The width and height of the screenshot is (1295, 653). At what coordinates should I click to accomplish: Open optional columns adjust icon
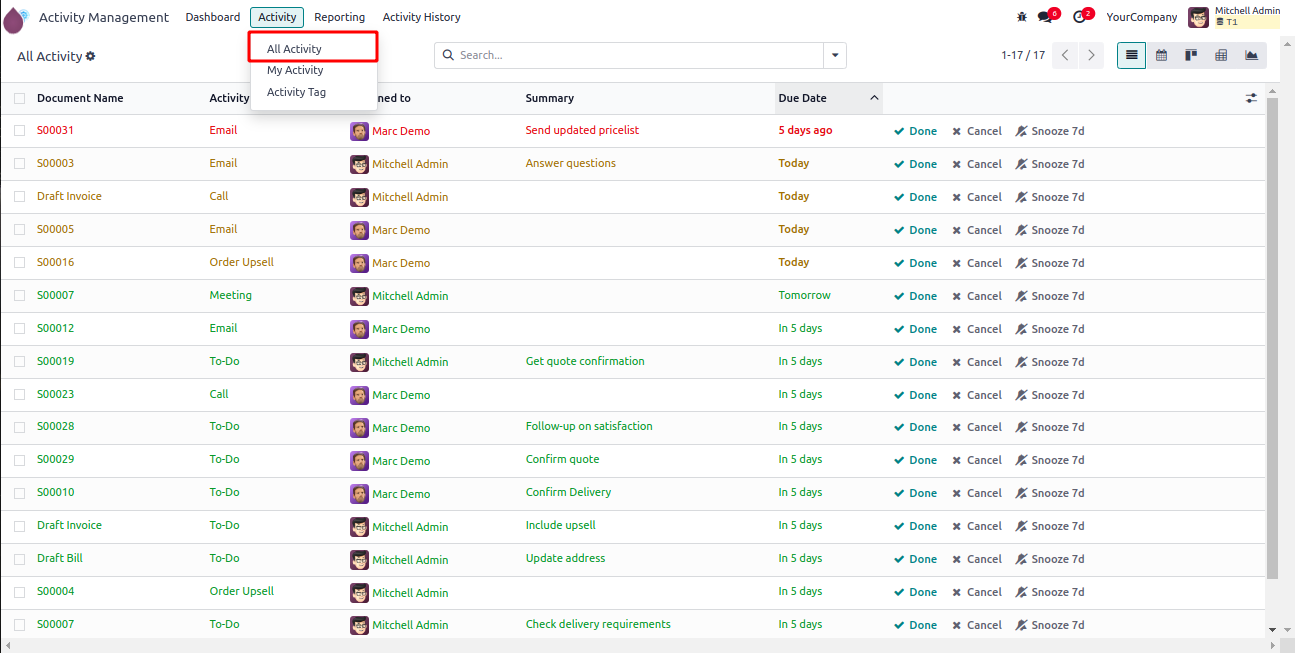[x=1251, y=98]
